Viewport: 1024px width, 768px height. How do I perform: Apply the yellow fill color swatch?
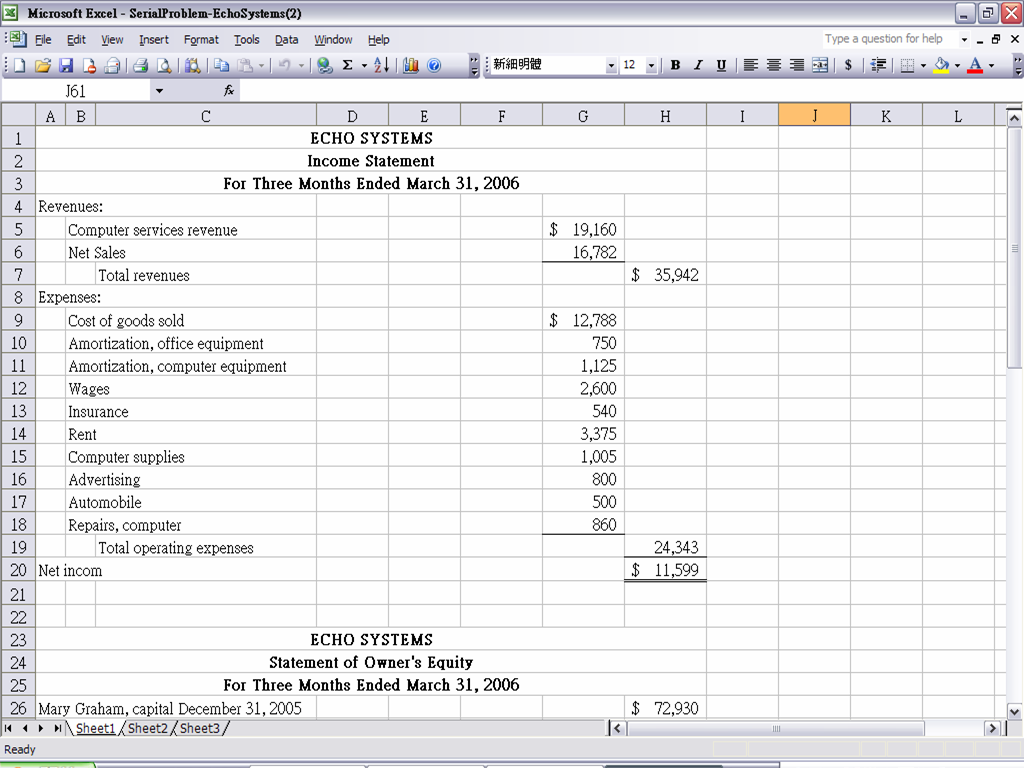pyautogui.click(x=941, y=65)
